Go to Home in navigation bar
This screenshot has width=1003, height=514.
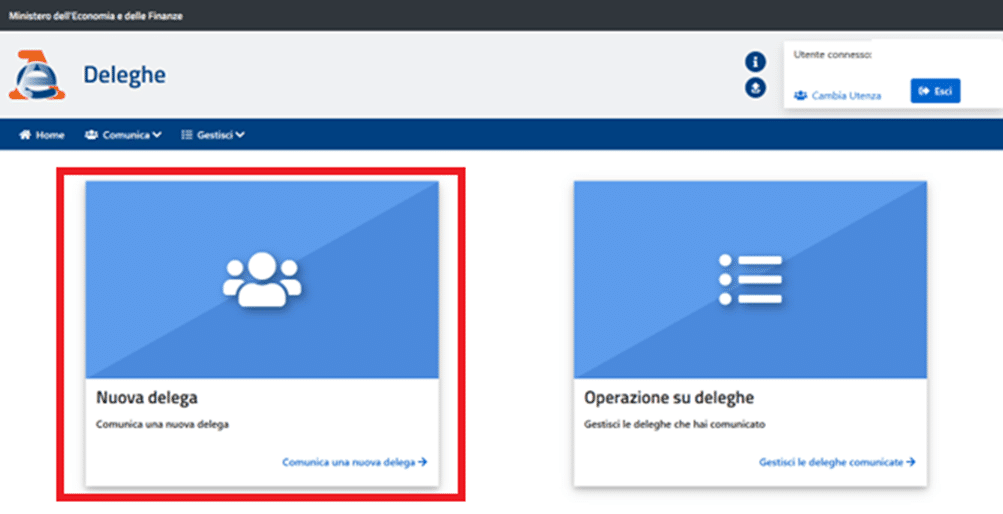pos(50,135)
